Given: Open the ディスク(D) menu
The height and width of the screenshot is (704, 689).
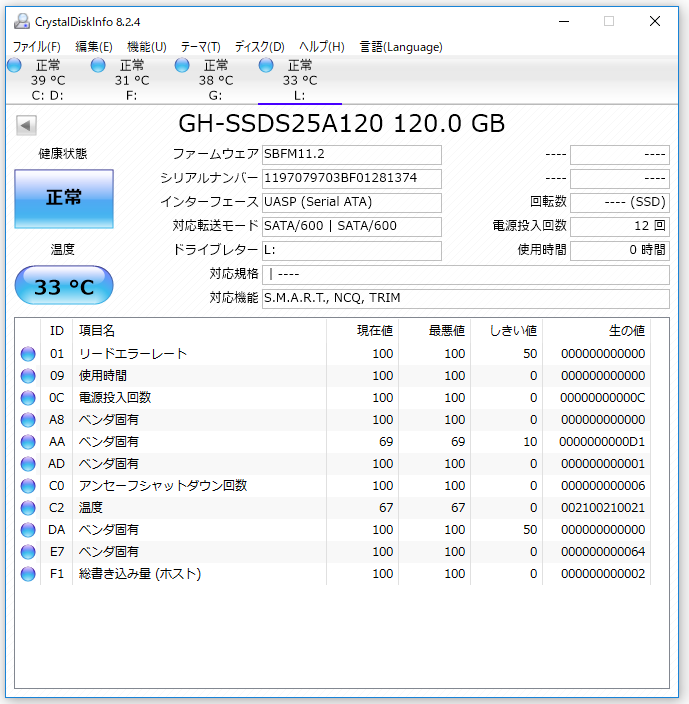Looking at the screenshot, I should [x=259, y=47].
